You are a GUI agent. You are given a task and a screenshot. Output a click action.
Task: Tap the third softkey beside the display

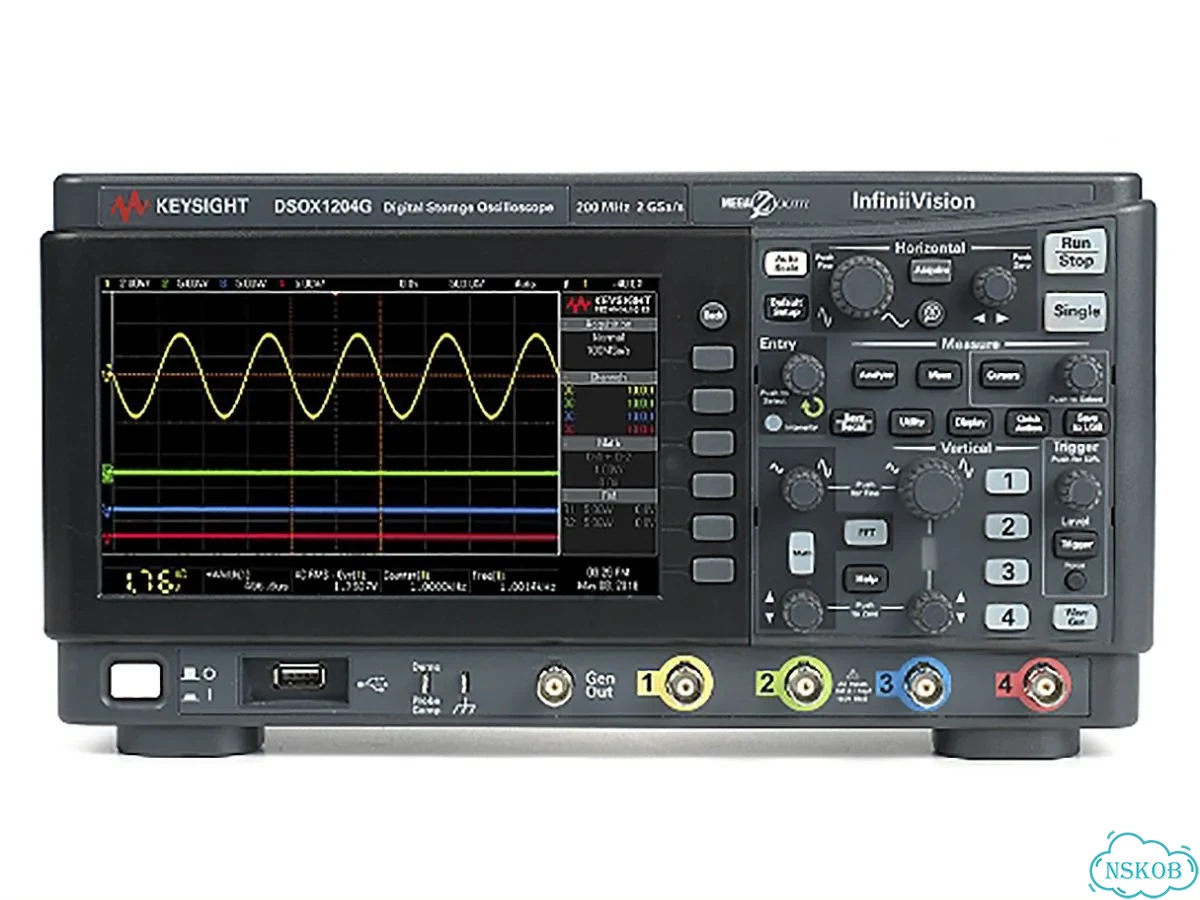tap(713, 443)
